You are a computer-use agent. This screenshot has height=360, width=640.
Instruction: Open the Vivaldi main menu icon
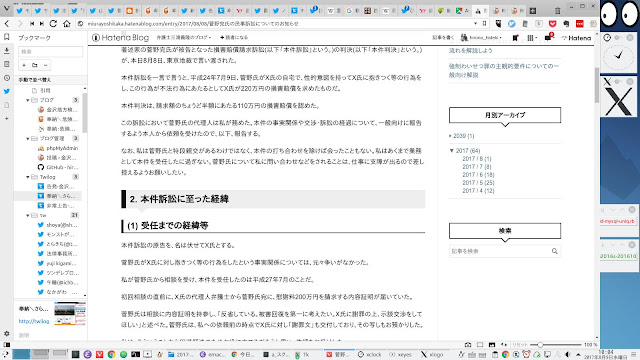[6, 9]
